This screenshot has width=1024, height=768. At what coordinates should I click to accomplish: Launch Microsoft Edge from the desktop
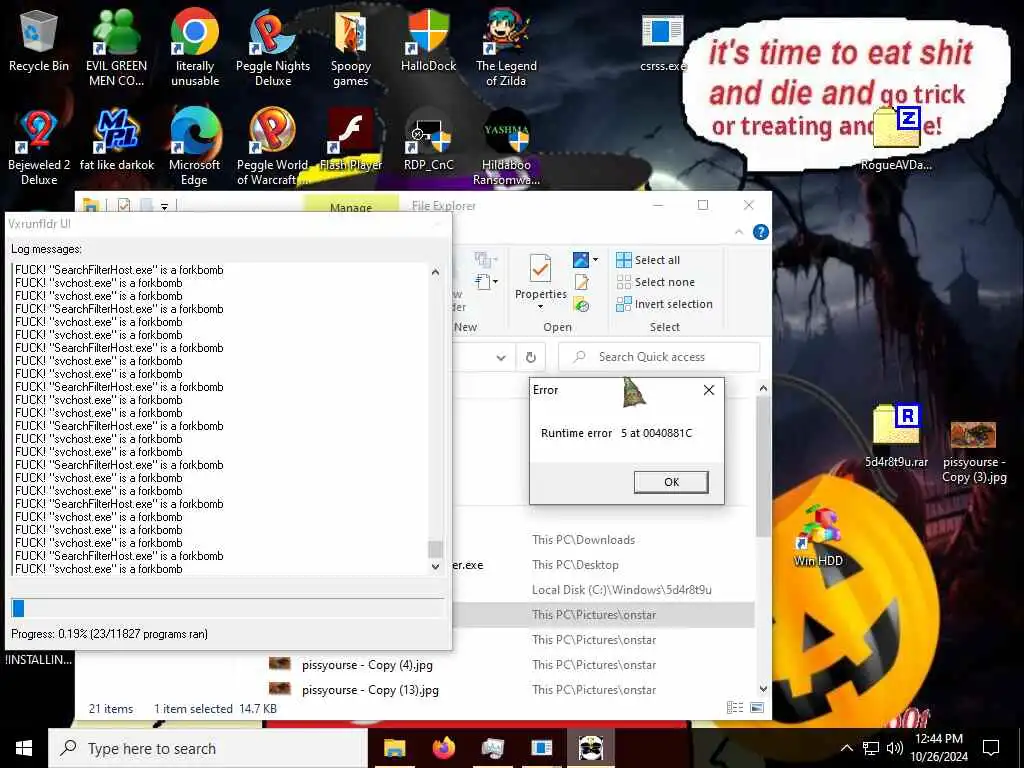coord(195,147)
